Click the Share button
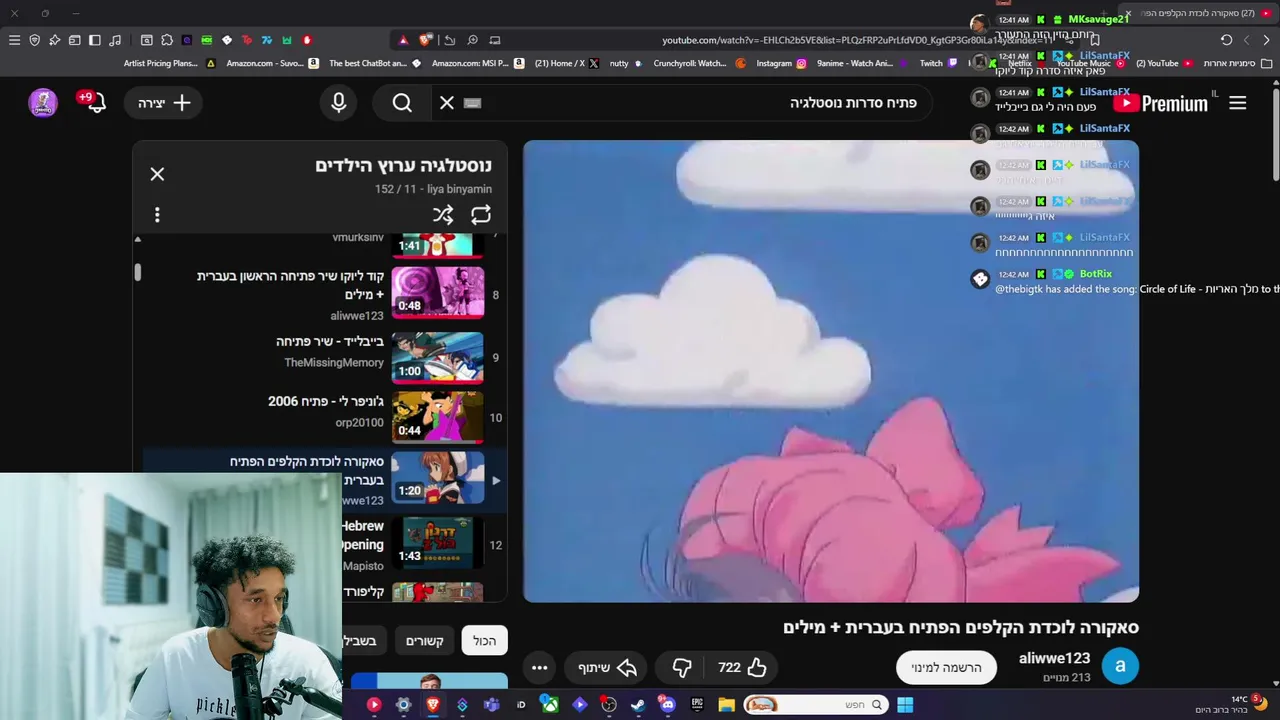Viewport: 1280px width, 720px height. point(608,667)
